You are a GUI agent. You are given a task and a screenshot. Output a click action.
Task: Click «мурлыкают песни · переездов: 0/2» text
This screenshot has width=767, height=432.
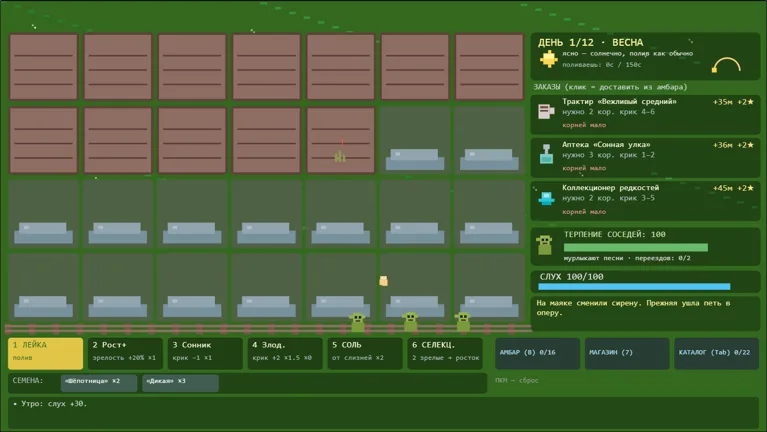click(627, 258)
